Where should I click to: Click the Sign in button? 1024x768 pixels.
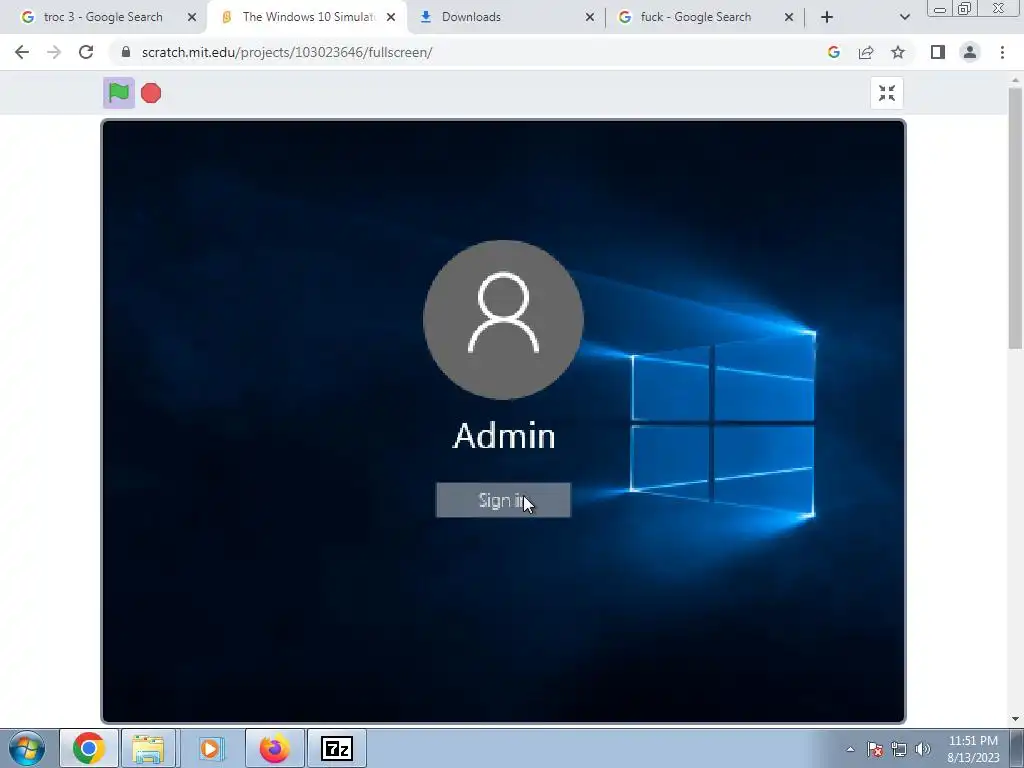[x=504, y=500]
